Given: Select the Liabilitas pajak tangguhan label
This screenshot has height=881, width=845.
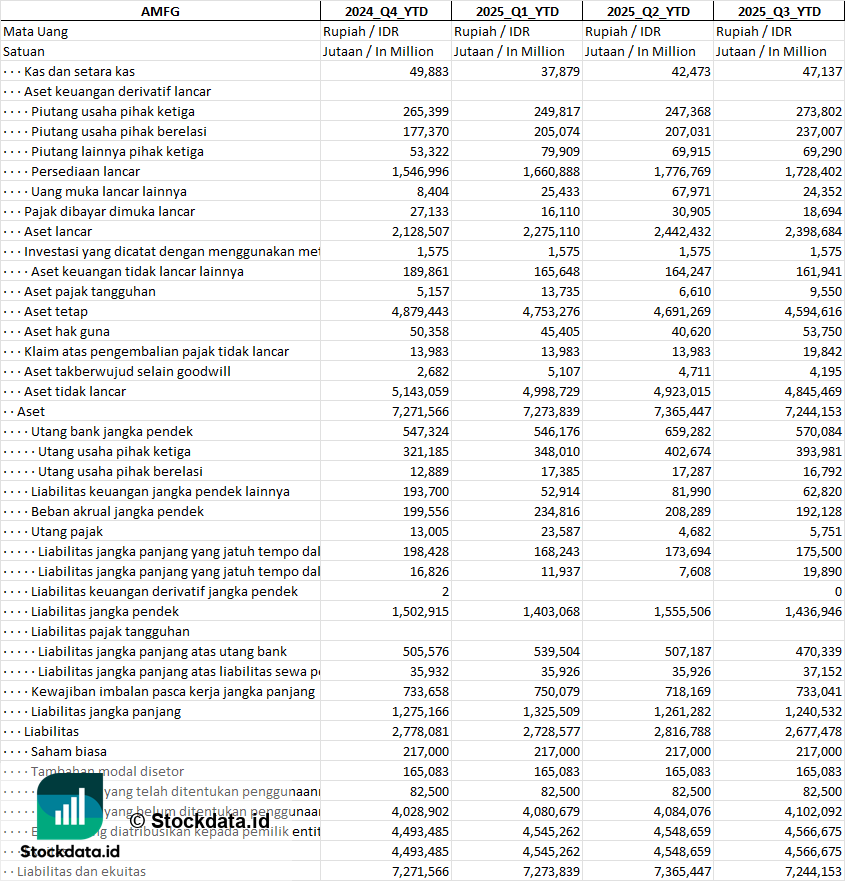Looking at the screenshot, I should click(x=110, y=632).
